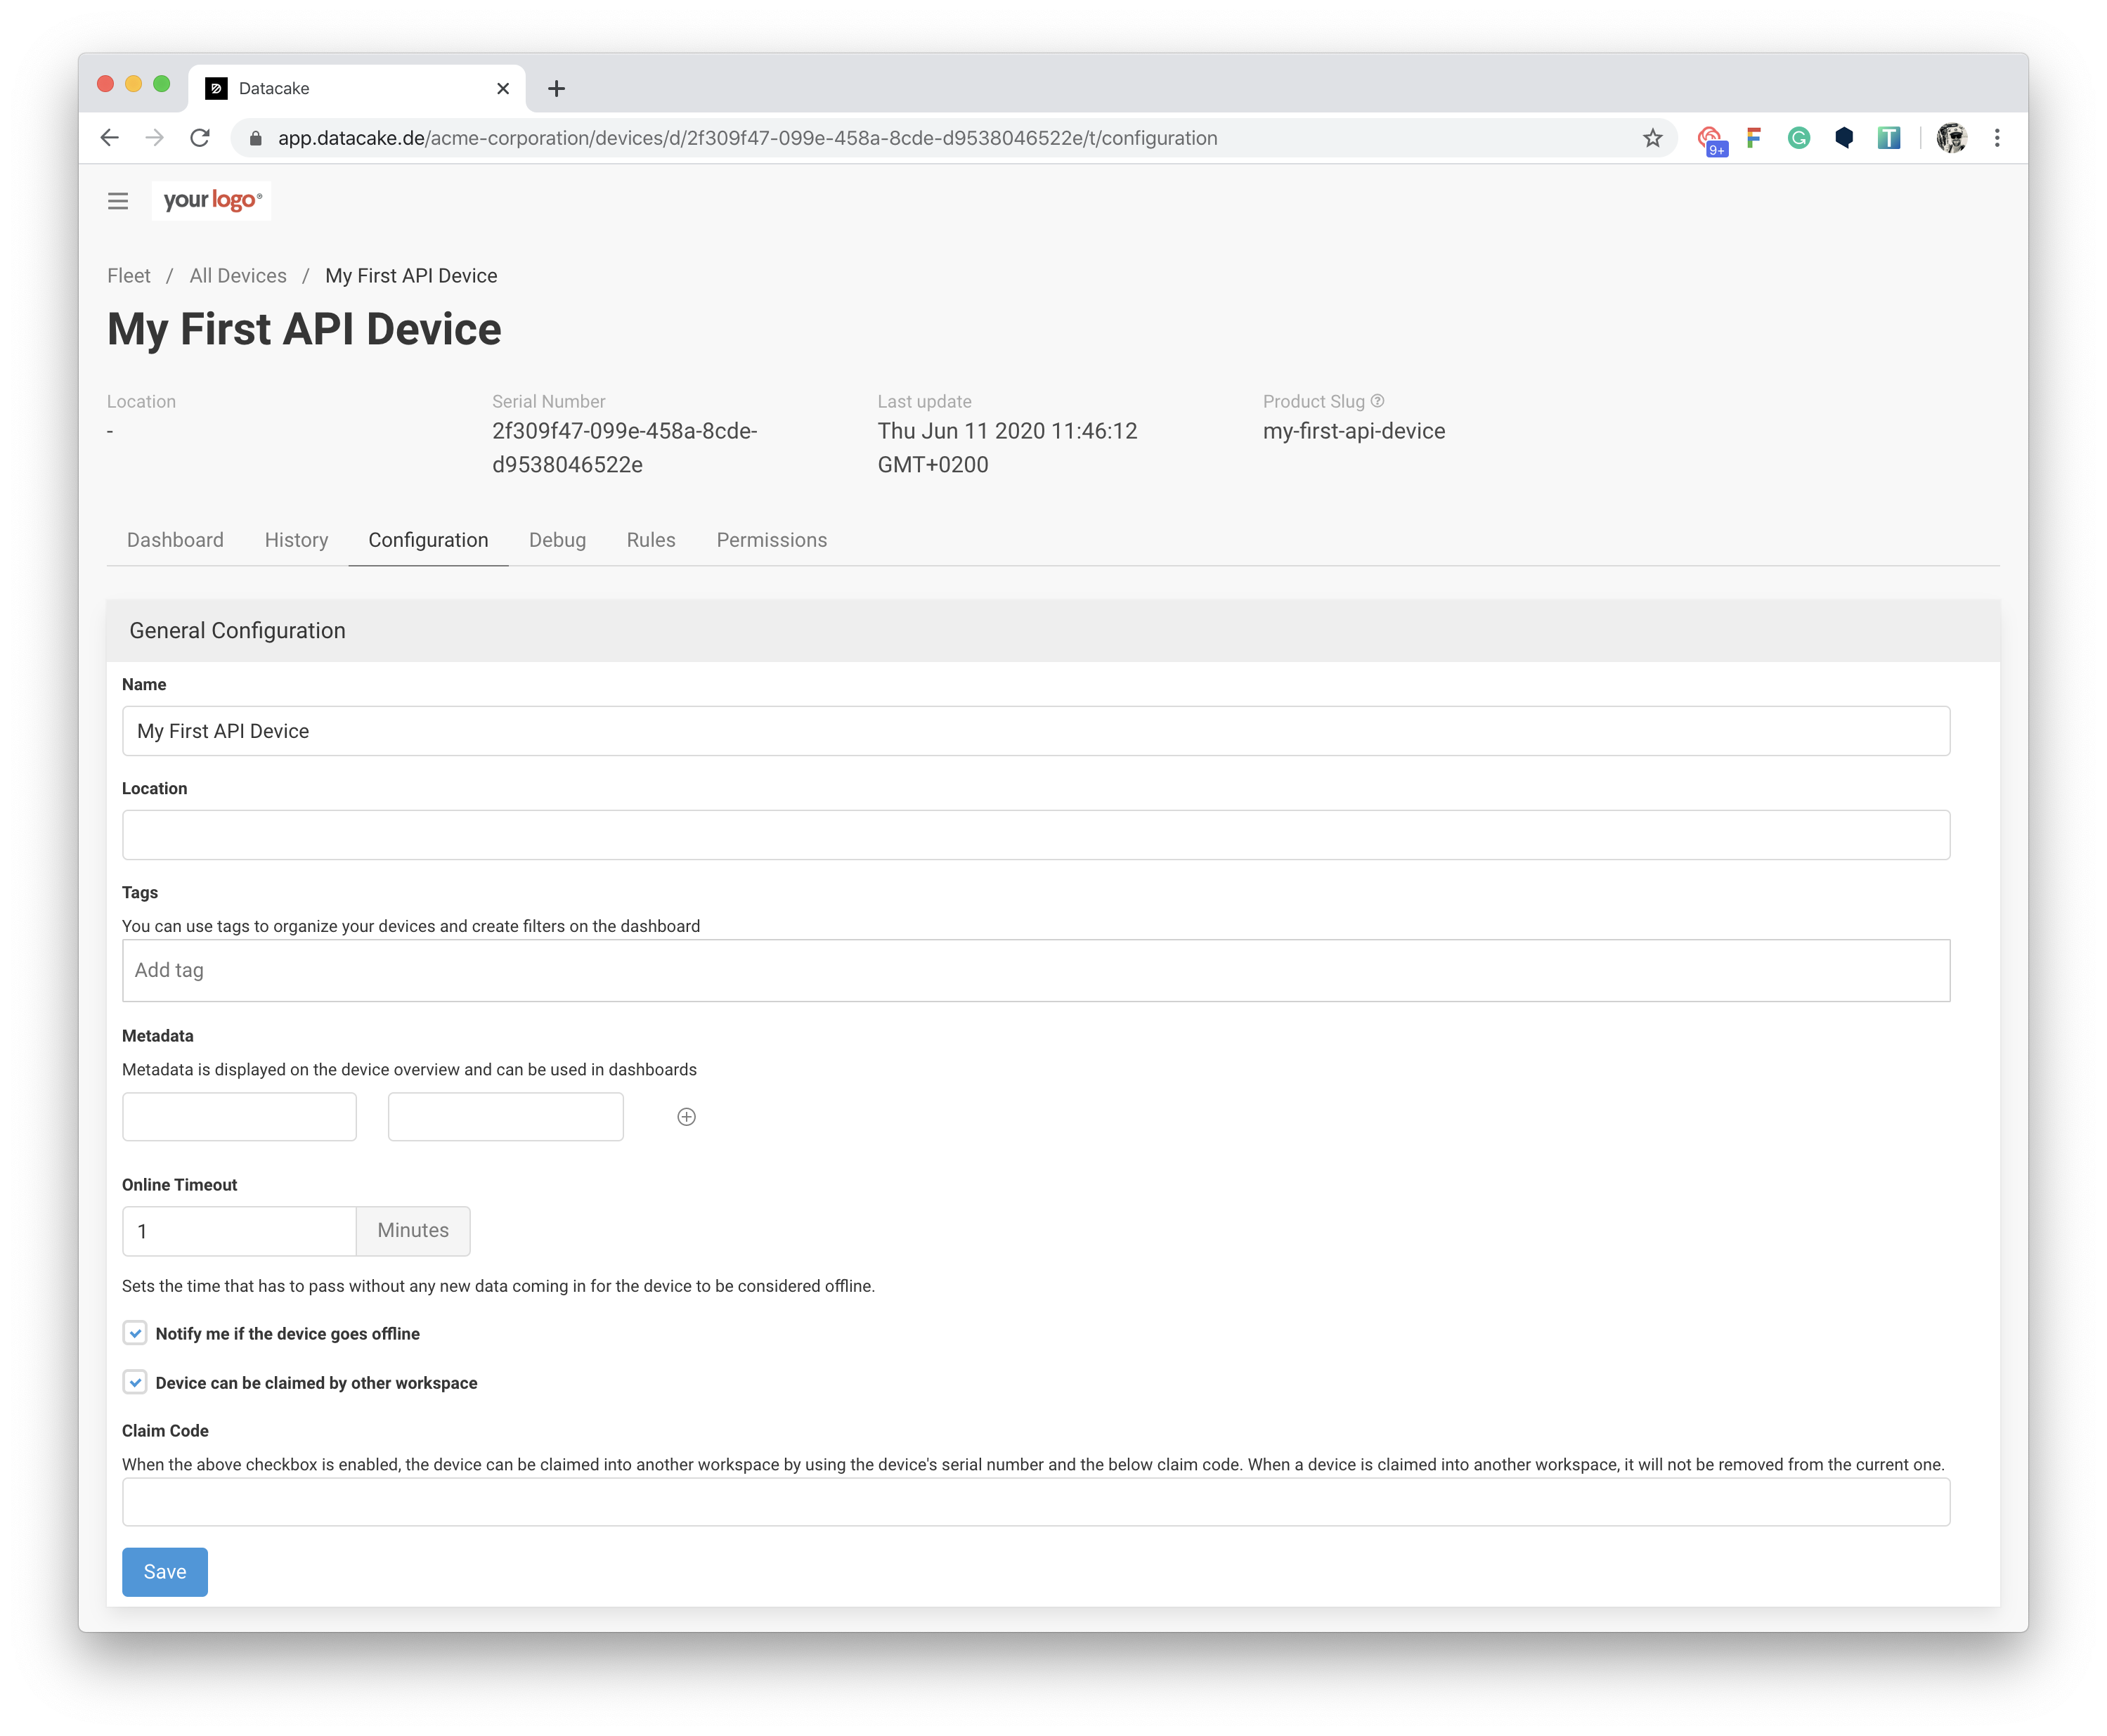The width and height of the screenshot is (2107, 1736).
Task: Open the teal T extension icon
Action: point(1889,138)
